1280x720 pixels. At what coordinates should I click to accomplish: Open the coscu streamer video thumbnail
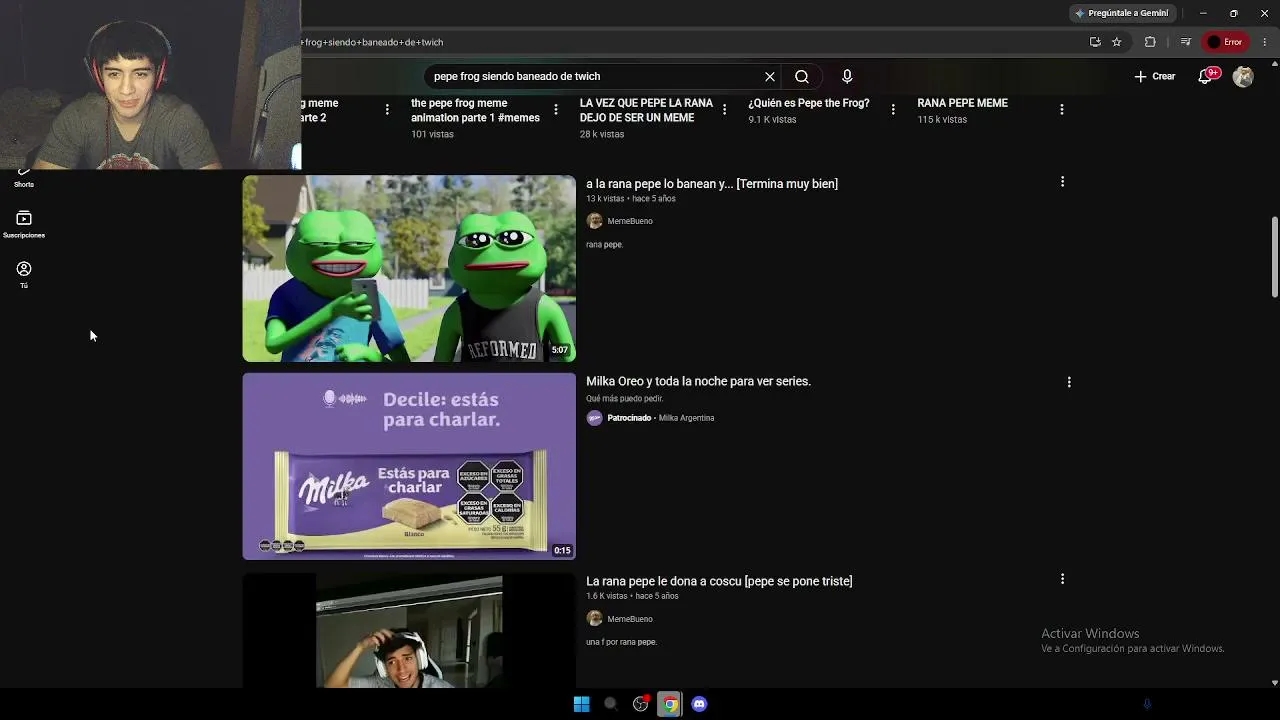pos(409,630)
